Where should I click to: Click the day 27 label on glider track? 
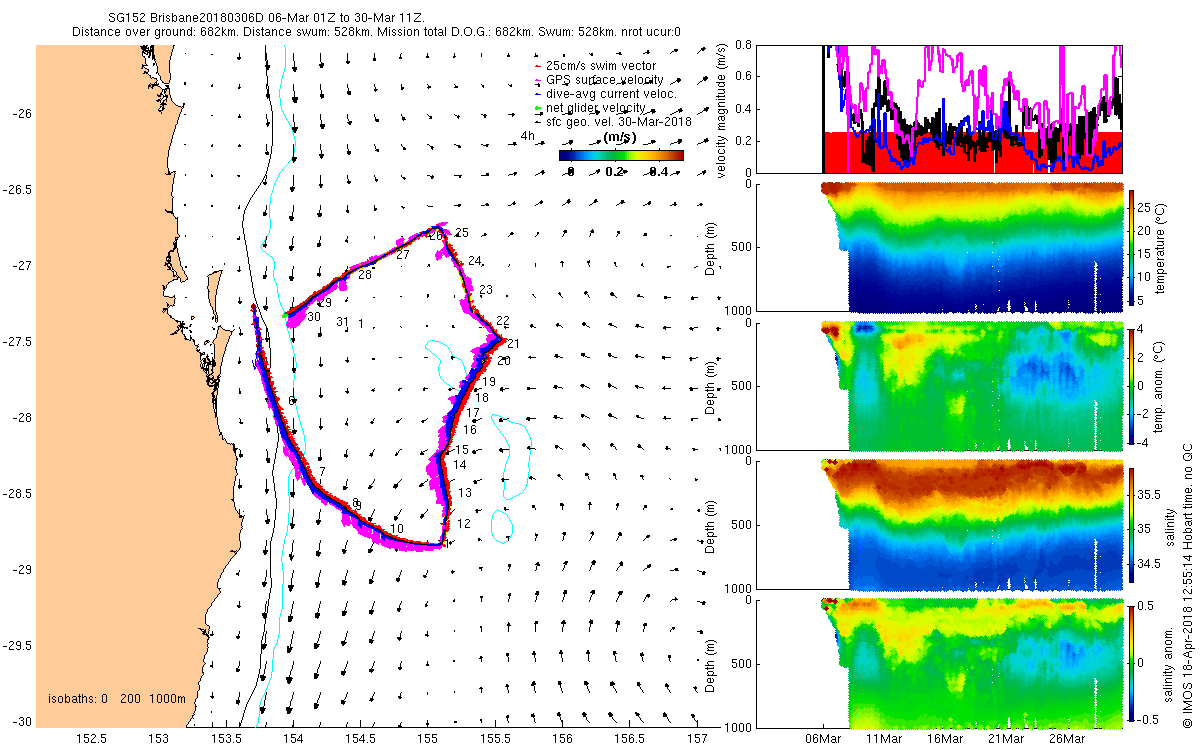coord(403,255)
